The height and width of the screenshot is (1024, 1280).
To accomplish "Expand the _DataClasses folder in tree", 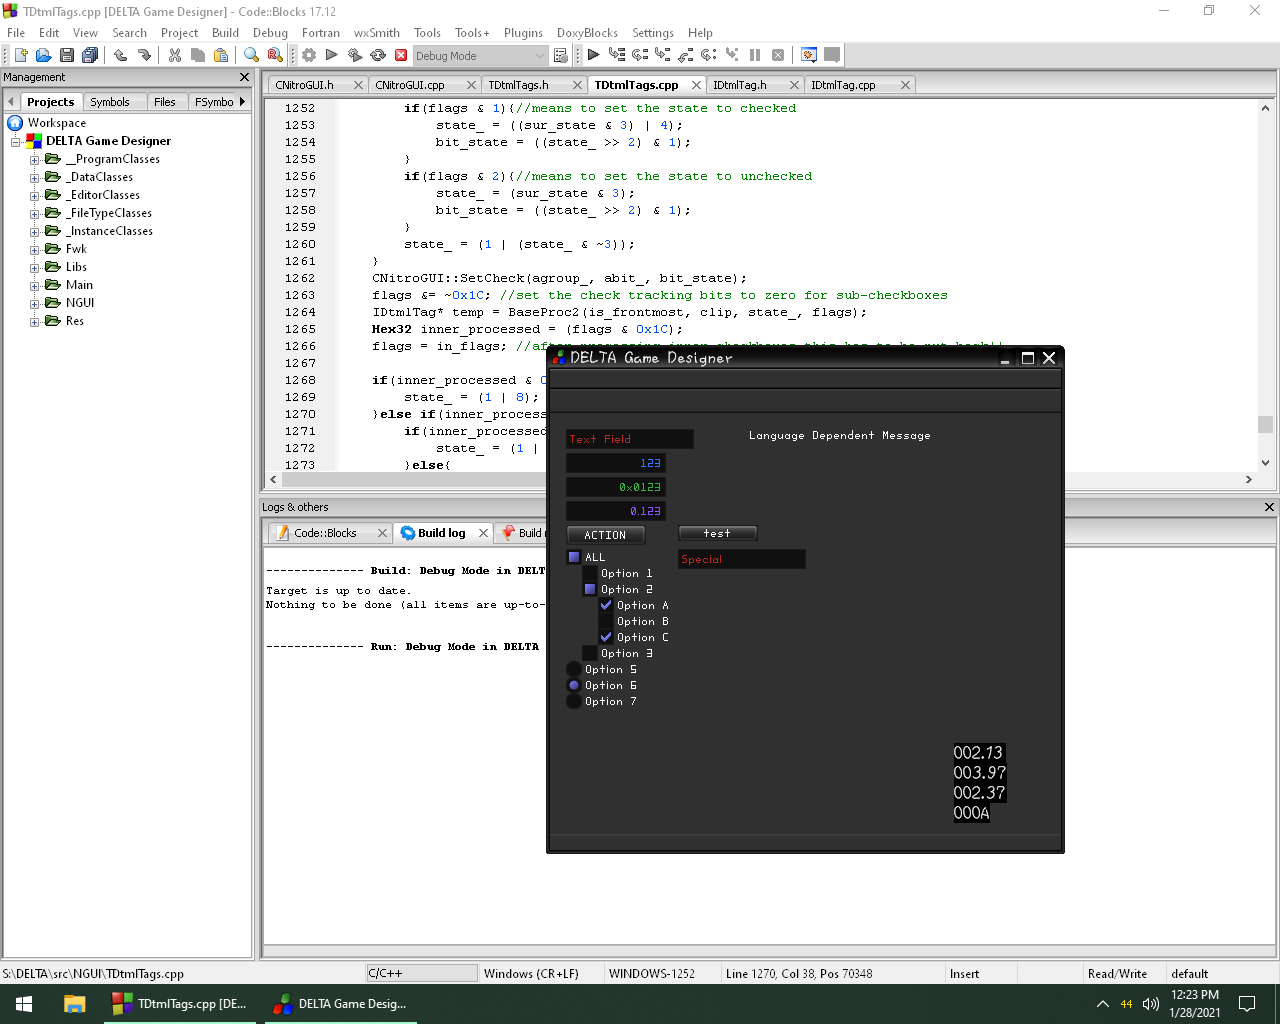I will tap(35, 178).
